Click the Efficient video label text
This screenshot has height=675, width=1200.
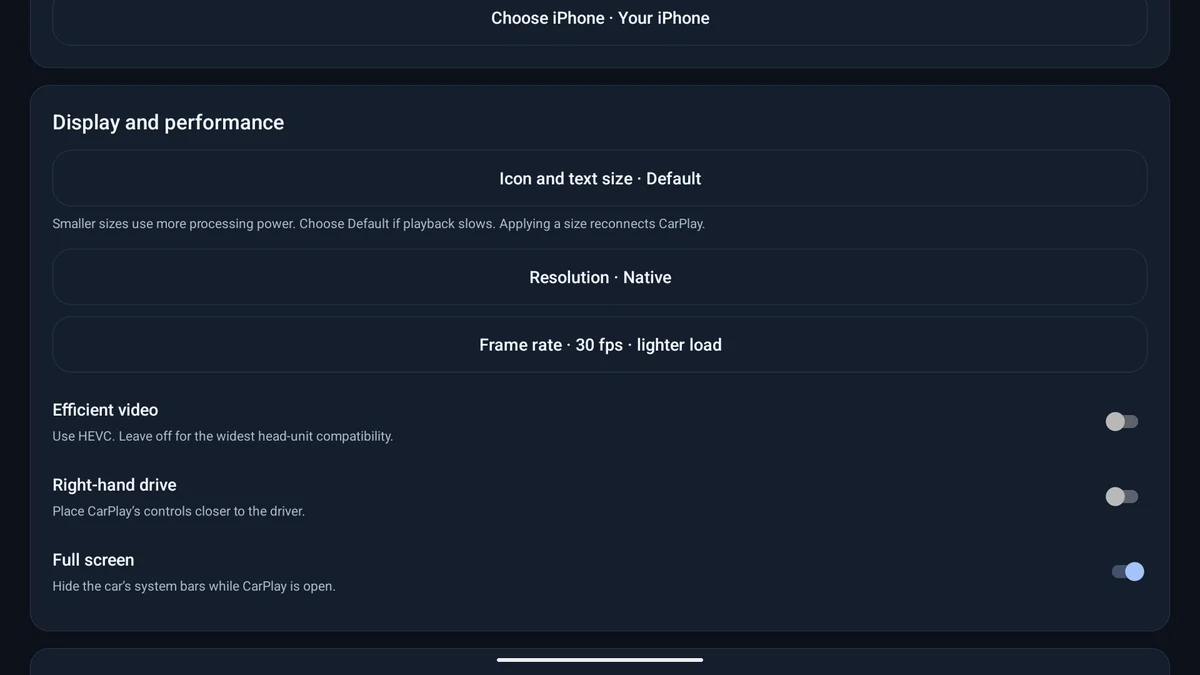[105, 410]
